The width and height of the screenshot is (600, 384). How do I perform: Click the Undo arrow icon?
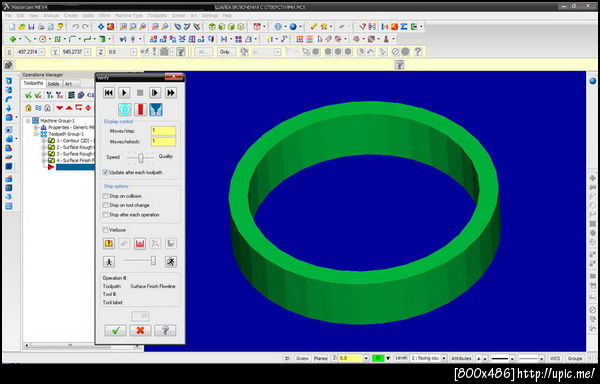[76, 27]
